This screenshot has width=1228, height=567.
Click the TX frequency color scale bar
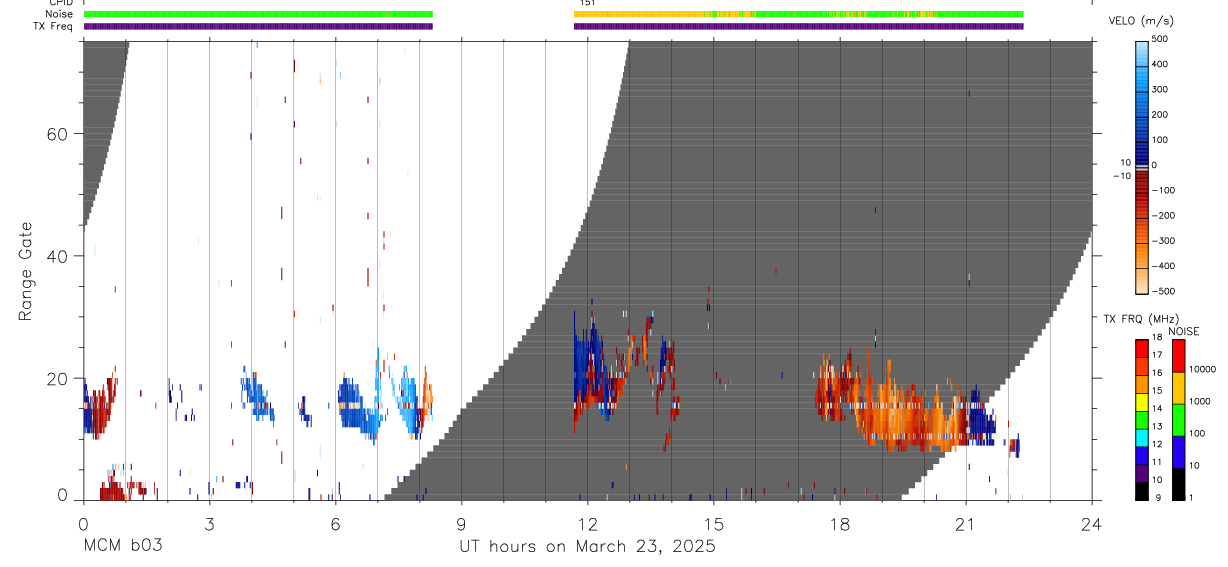click(1142, 420)
